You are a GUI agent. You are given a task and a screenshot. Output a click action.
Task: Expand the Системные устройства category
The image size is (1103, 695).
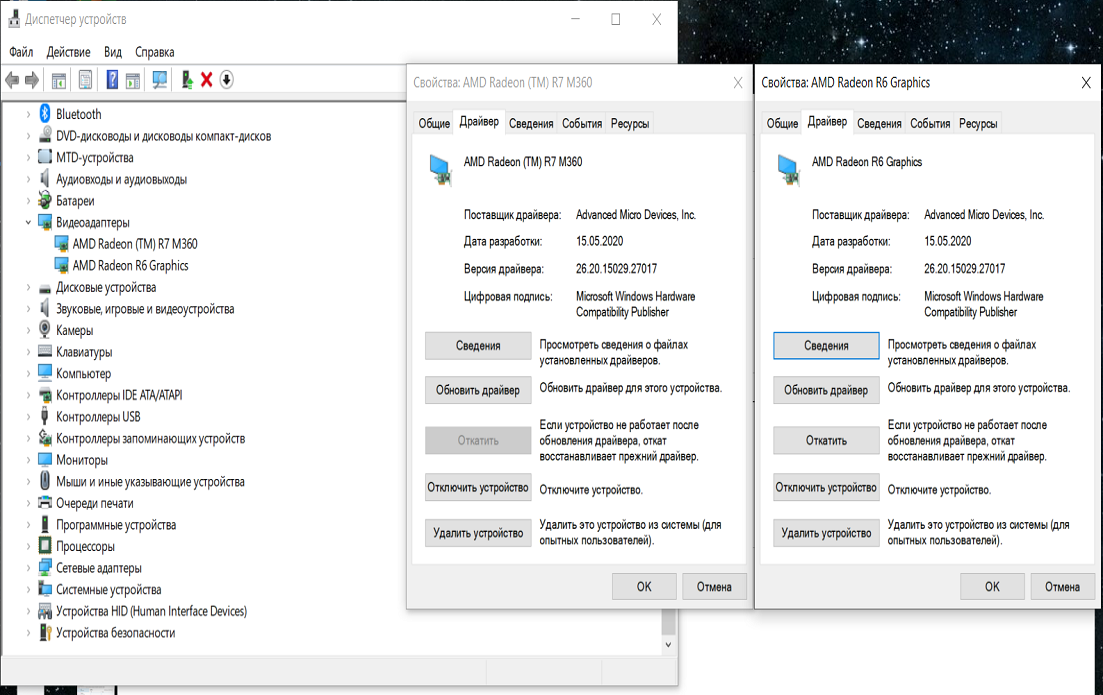pos(28,589)
